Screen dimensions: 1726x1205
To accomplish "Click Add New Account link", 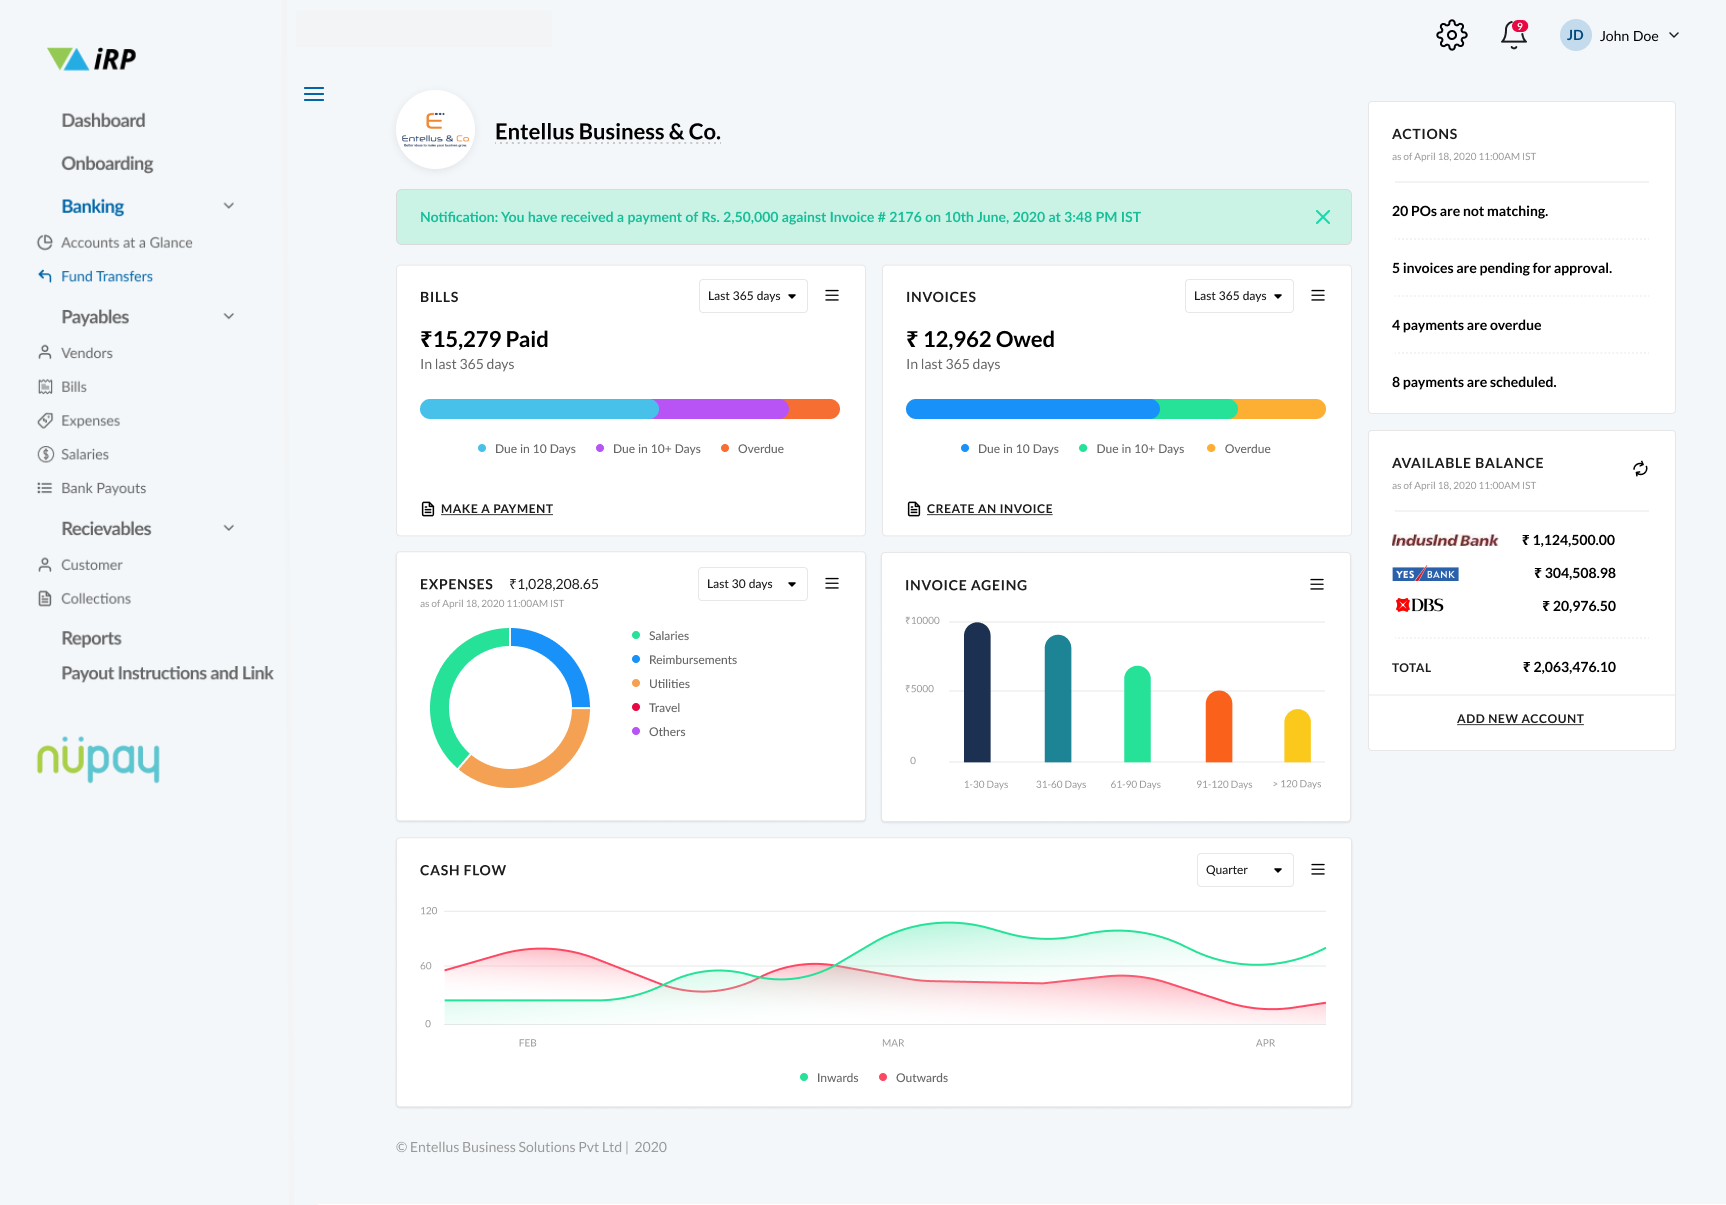I will point(1520,719).
